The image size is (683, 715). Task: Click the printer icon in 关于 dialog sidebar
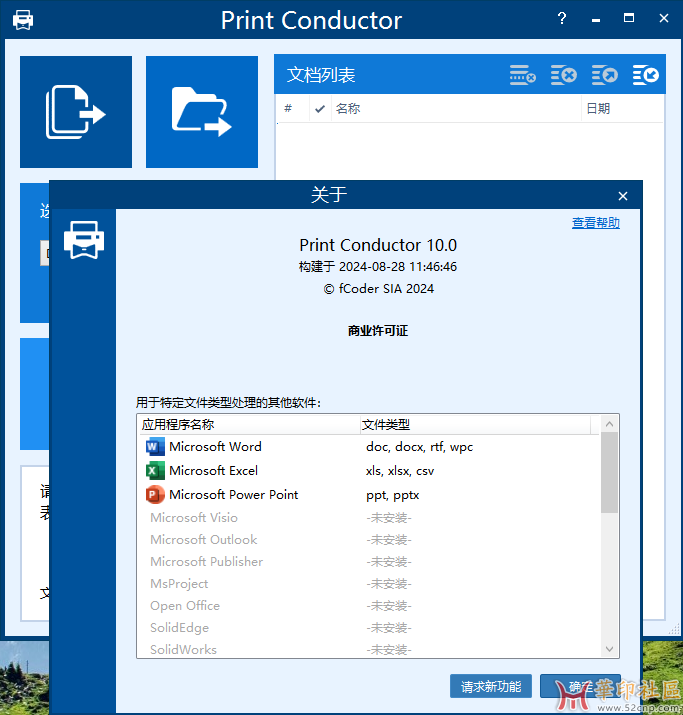pyautogui.click(x=84, y=240)
